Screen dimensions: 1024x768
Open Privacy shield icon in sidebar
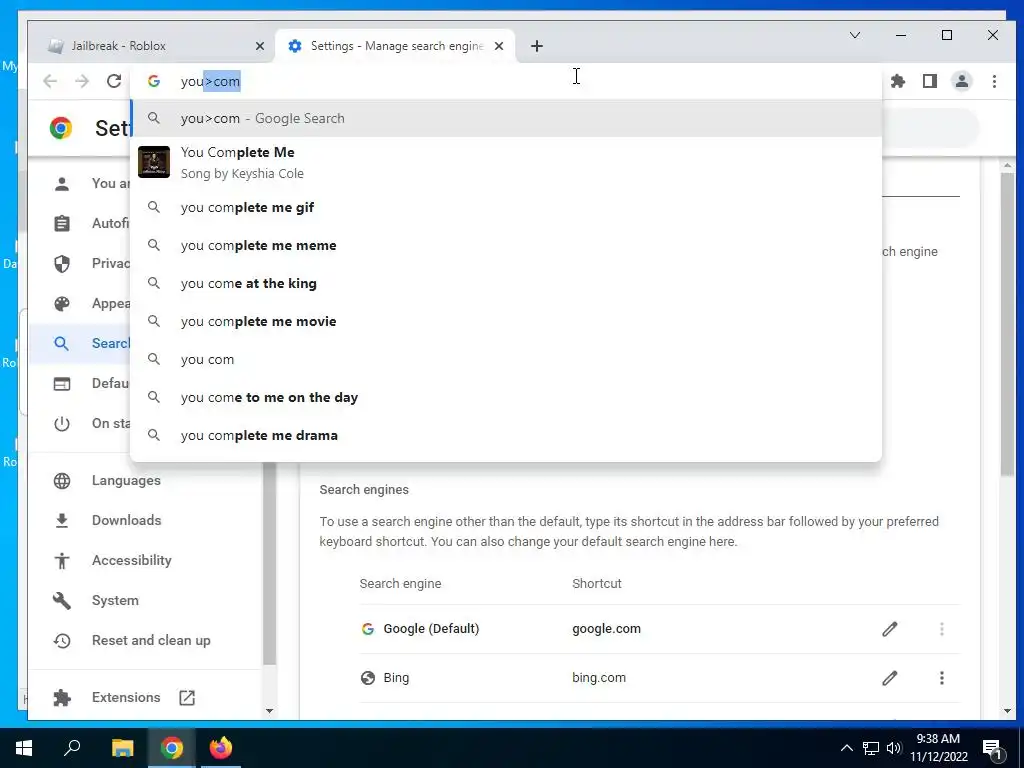click(62, 263)
